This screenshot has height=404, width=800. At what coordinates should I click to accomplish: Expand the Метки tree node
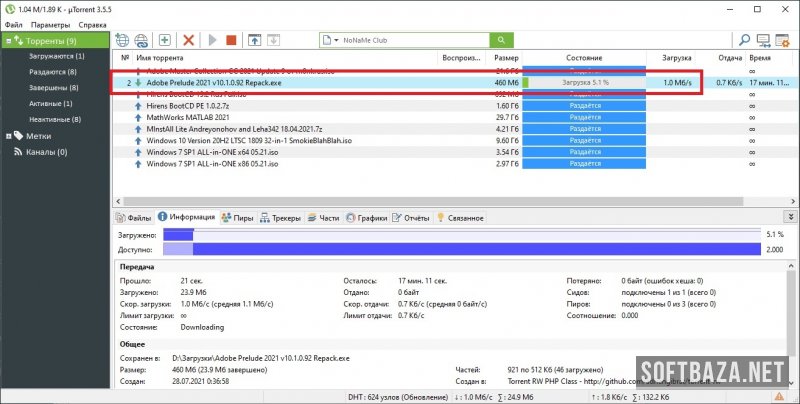7,135
